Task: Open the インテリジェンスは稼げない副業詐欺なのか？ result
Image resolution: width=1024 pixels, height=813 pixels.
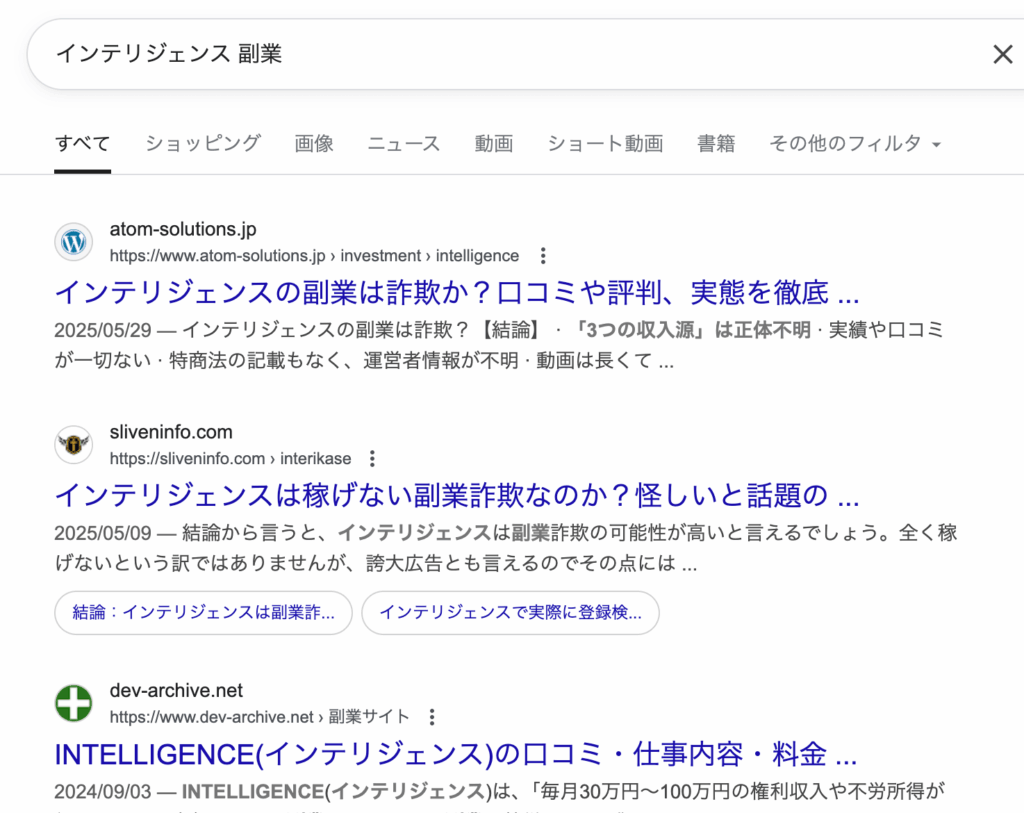Action: pos(456,495)
